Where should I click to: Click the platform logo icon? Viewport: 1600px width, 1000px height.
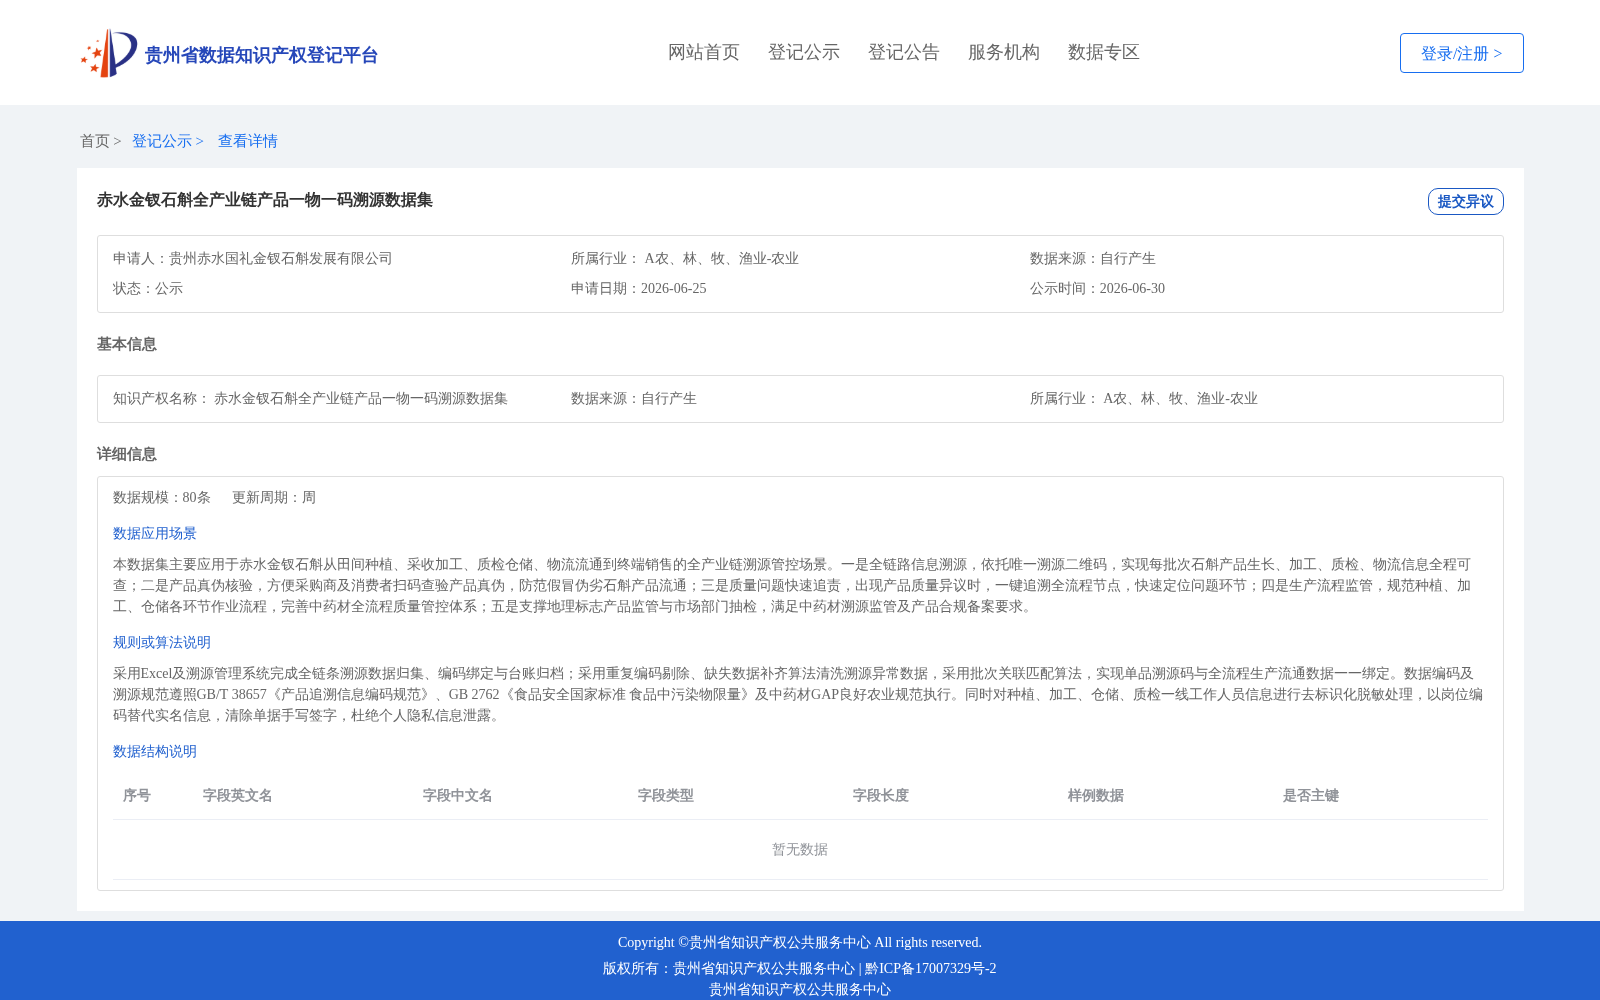click(109, 53)
